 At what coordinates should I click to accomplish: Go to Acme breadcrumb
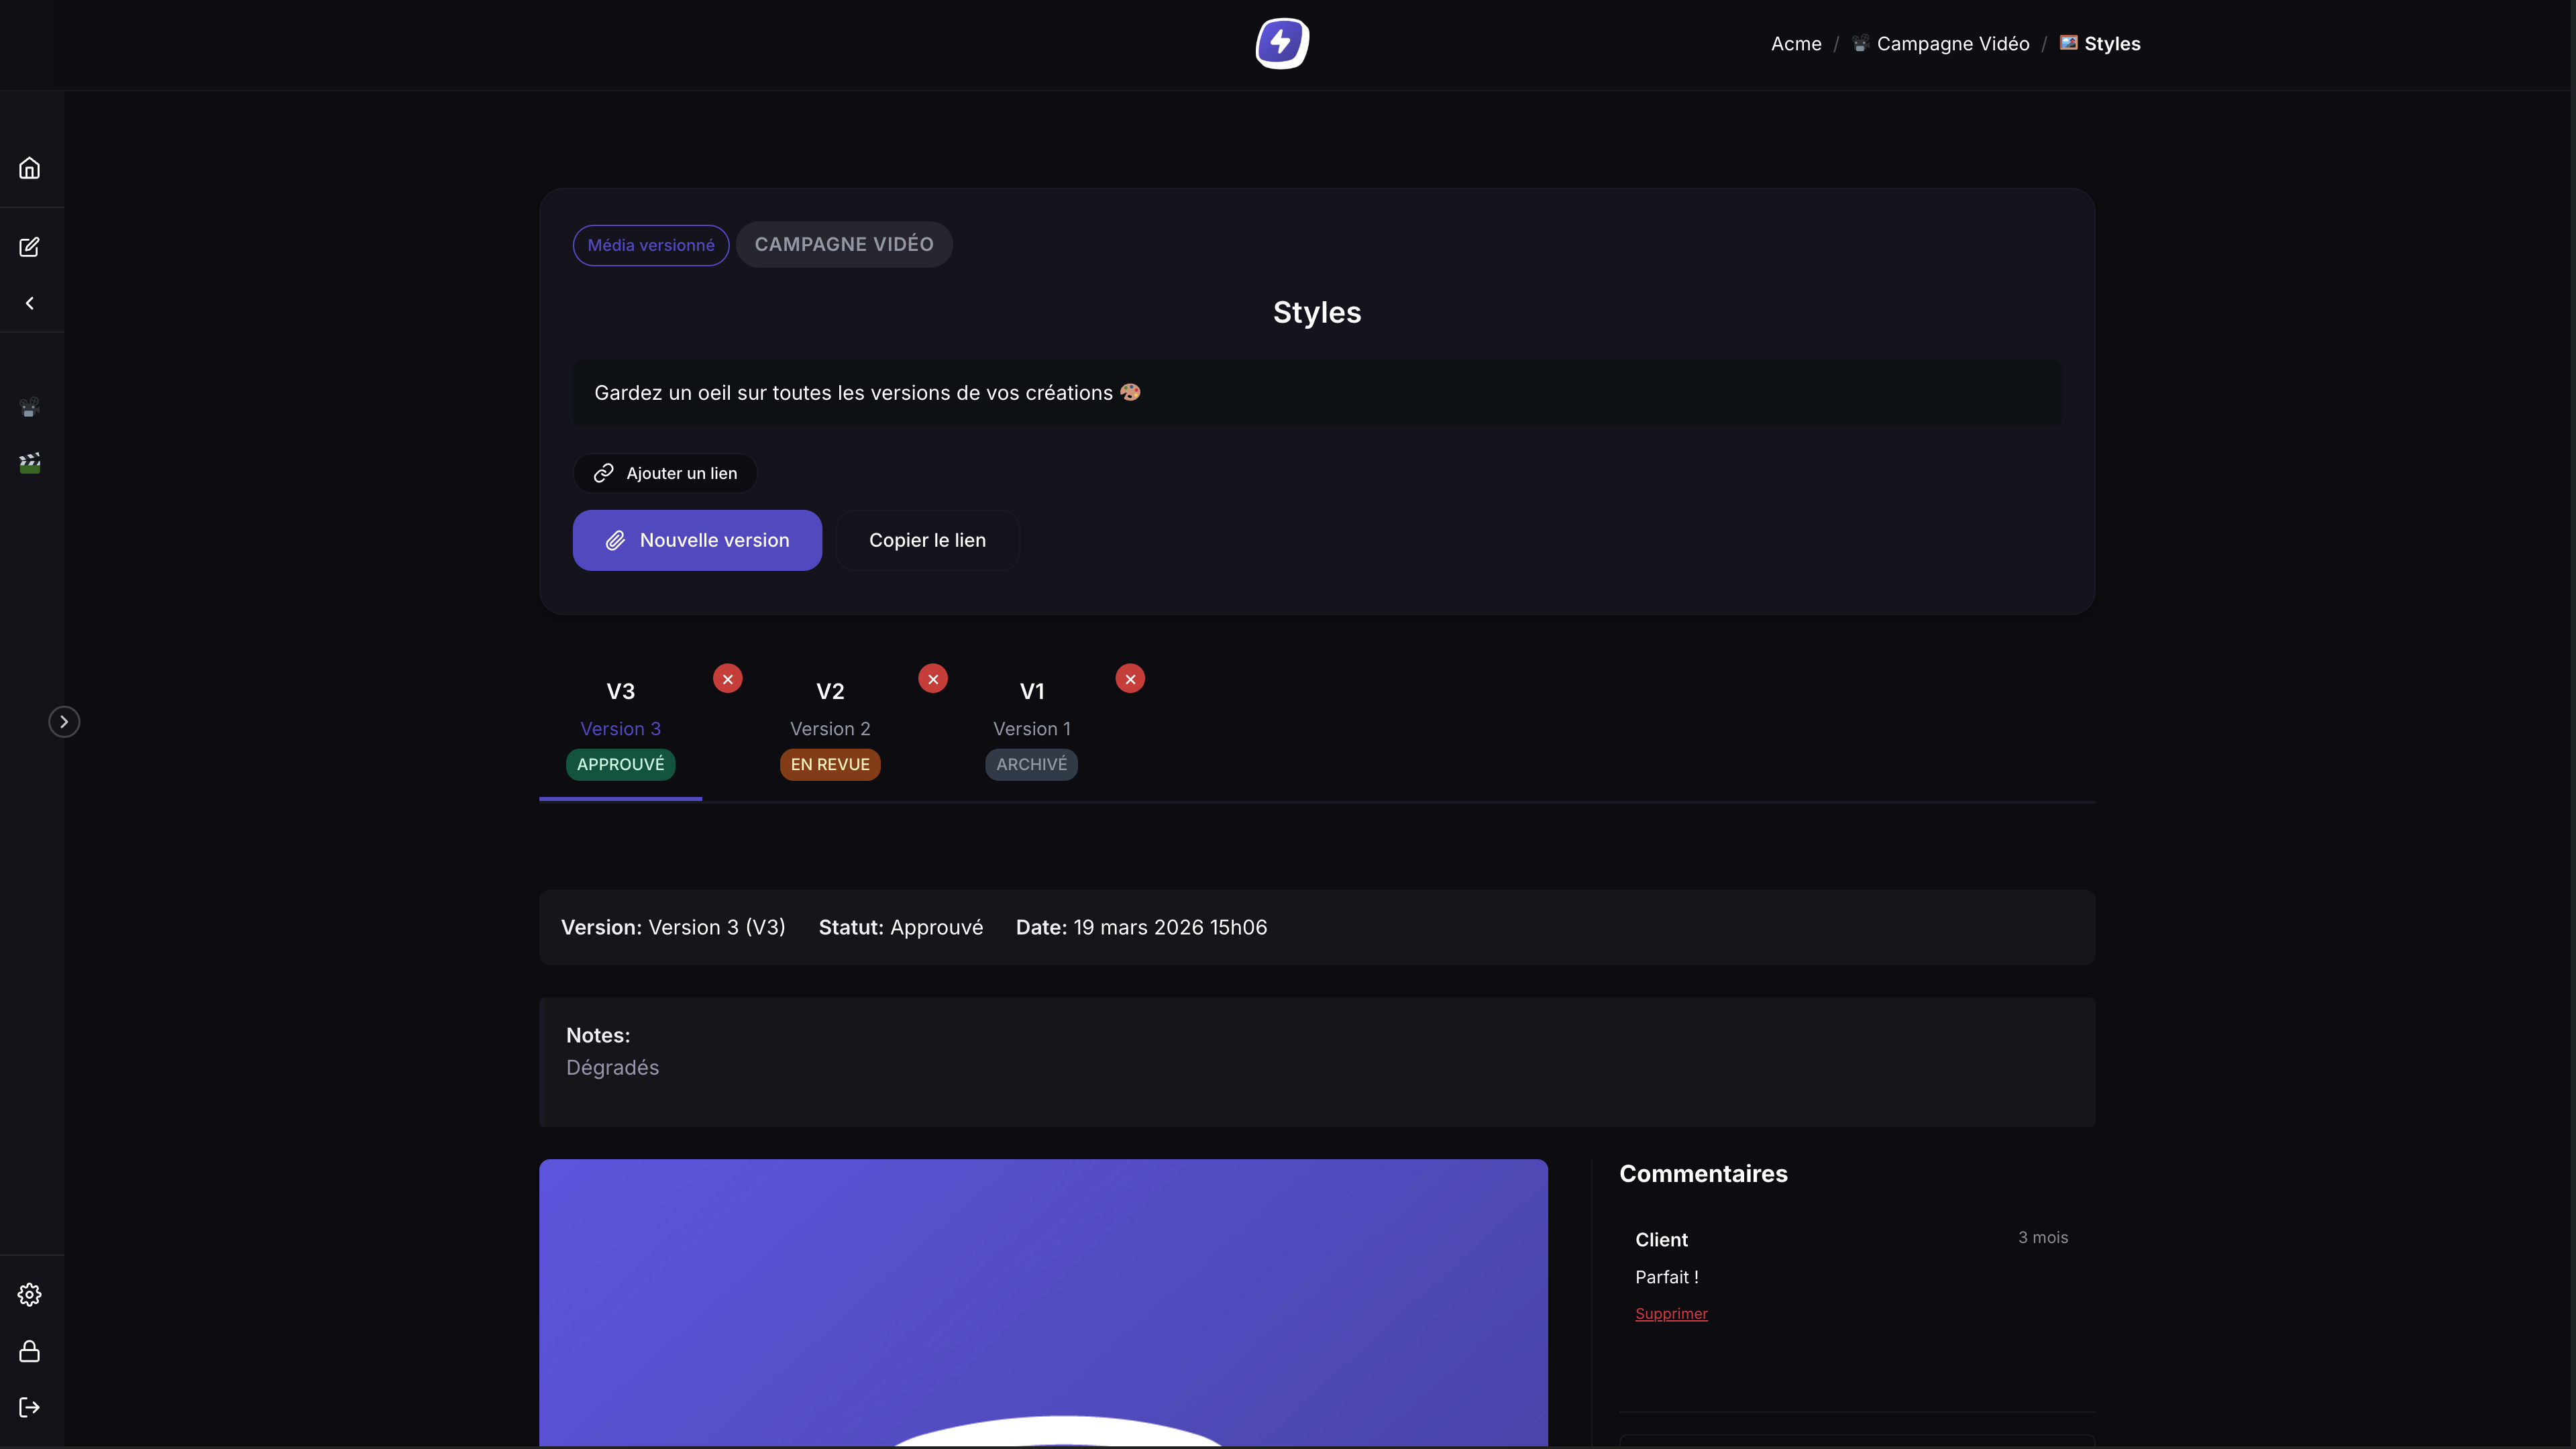pyautogui.click(x=1796, y=44)
